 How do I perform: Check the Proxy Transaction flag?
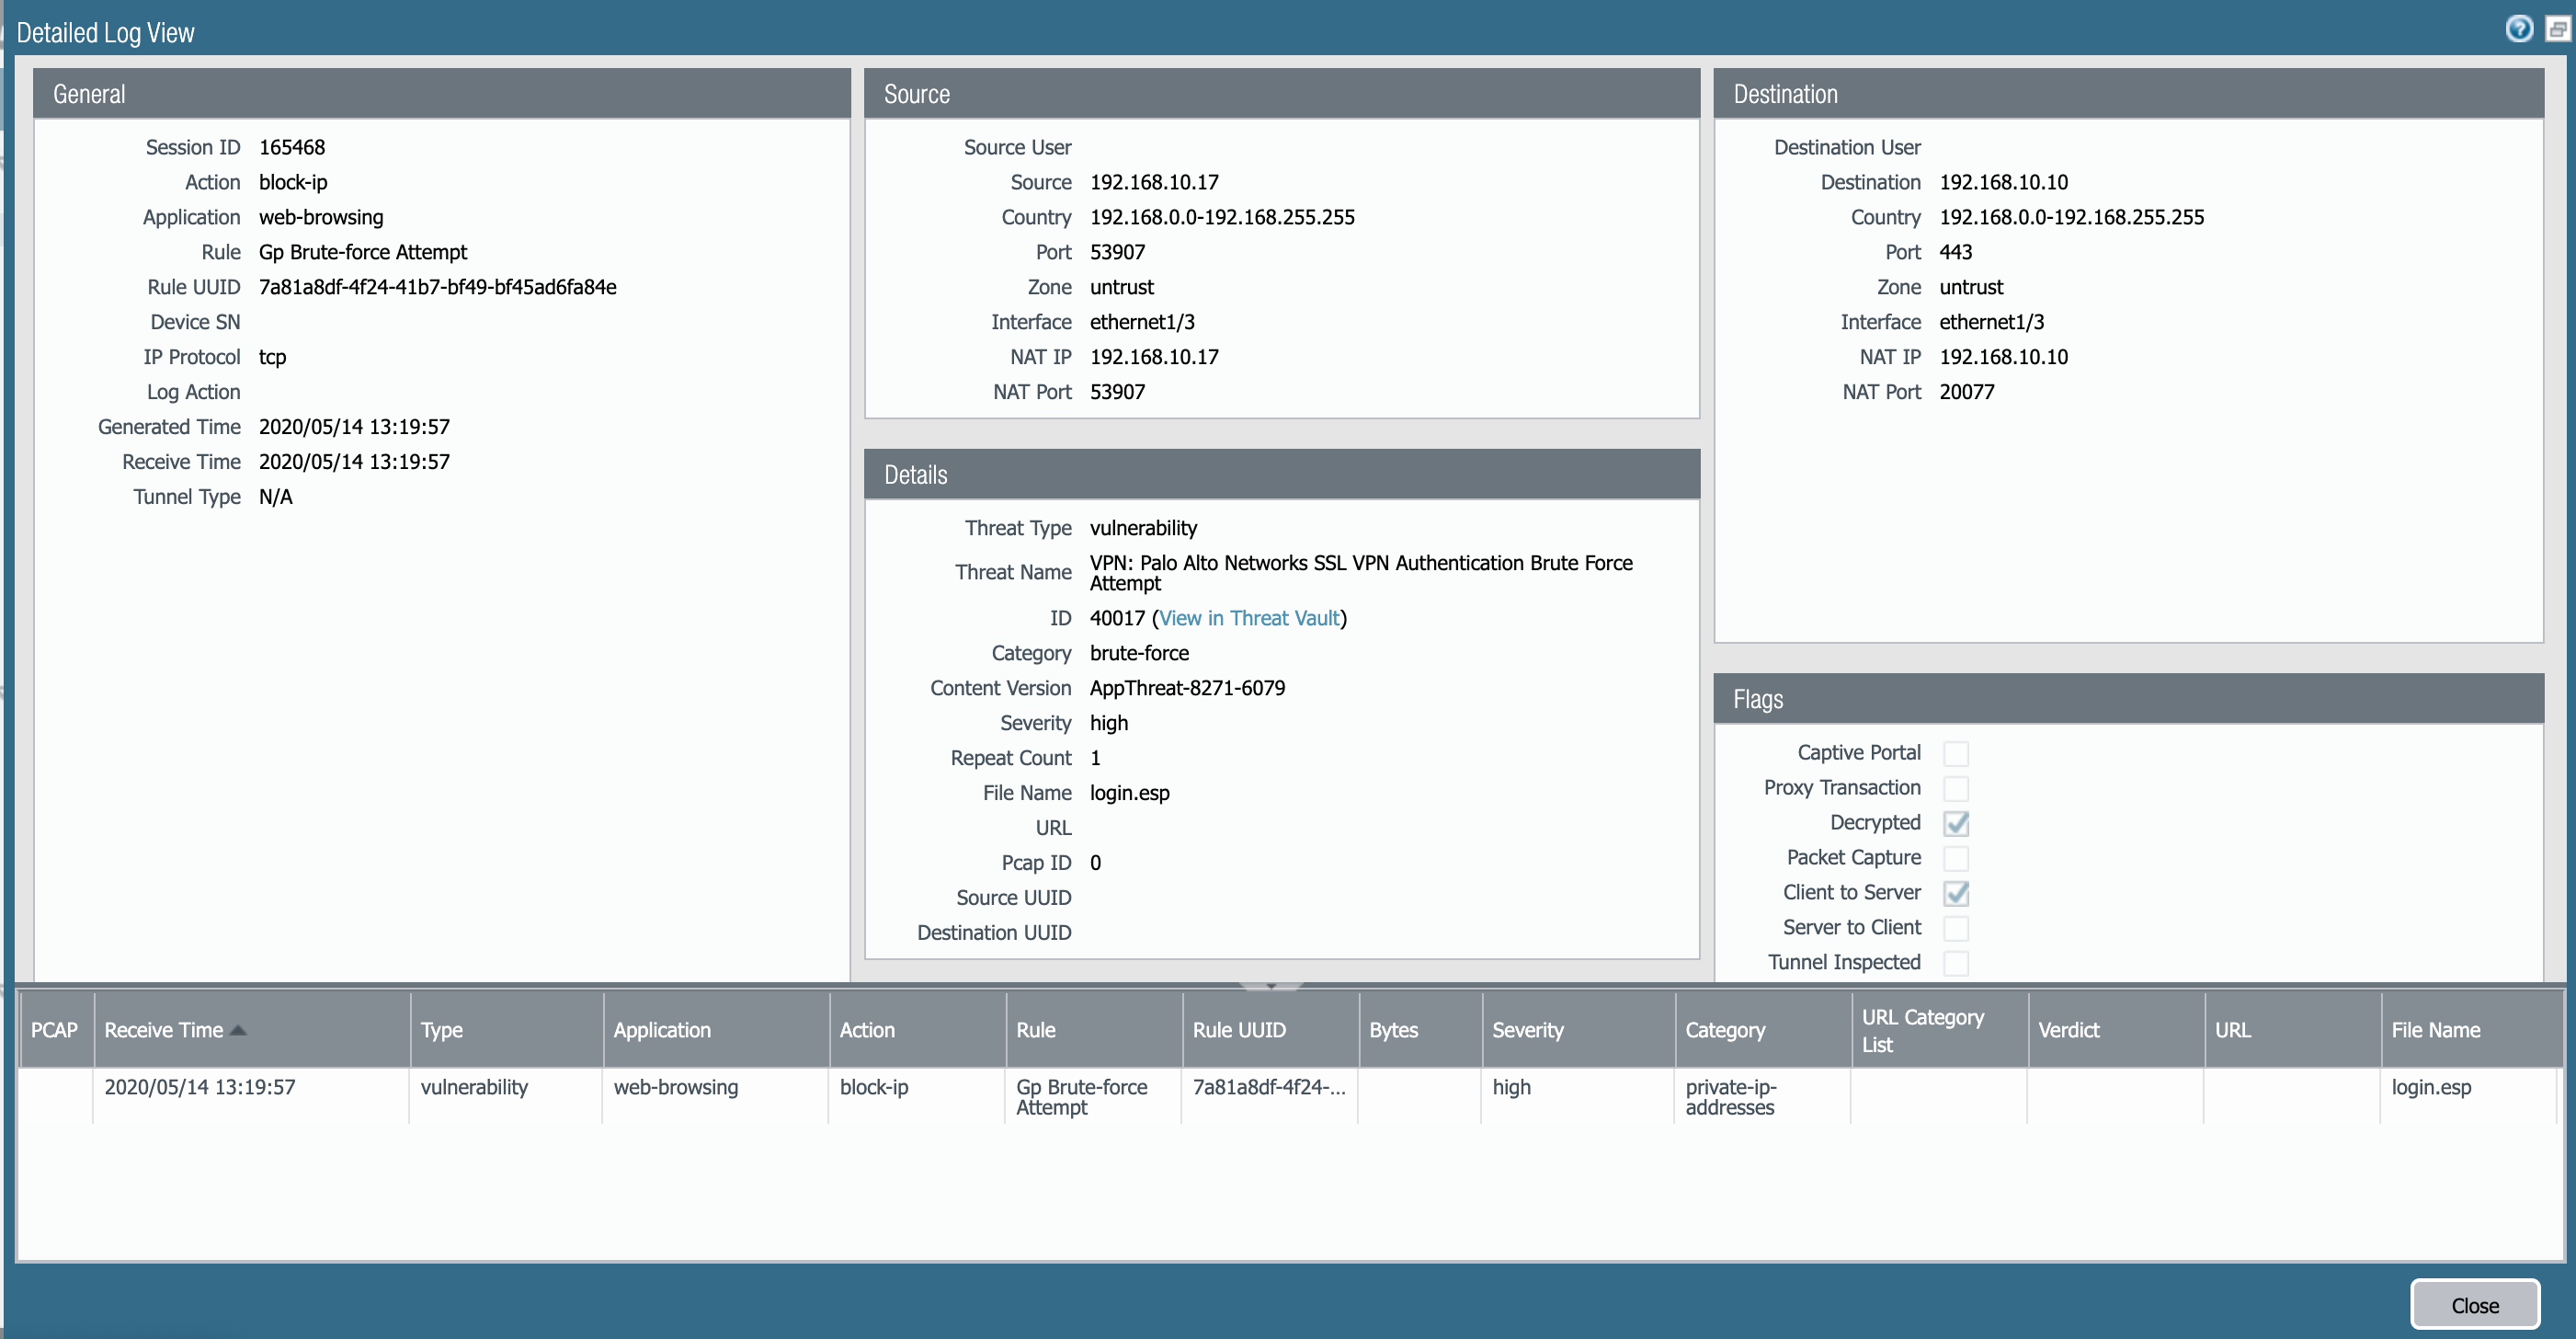pyautogui.click(x=1955, y=788)
